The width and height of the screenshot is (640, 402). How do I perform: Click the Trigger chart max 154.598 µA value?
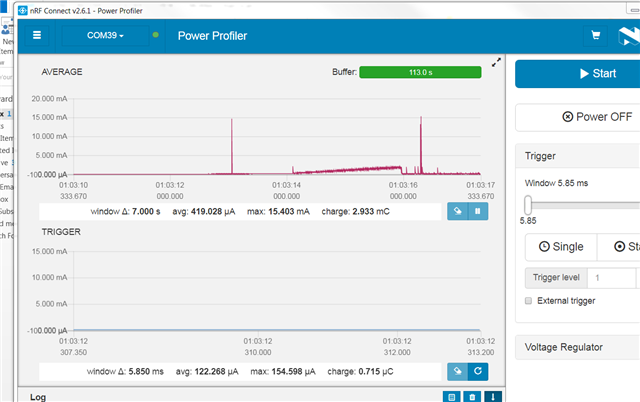[x=283, y=371]
